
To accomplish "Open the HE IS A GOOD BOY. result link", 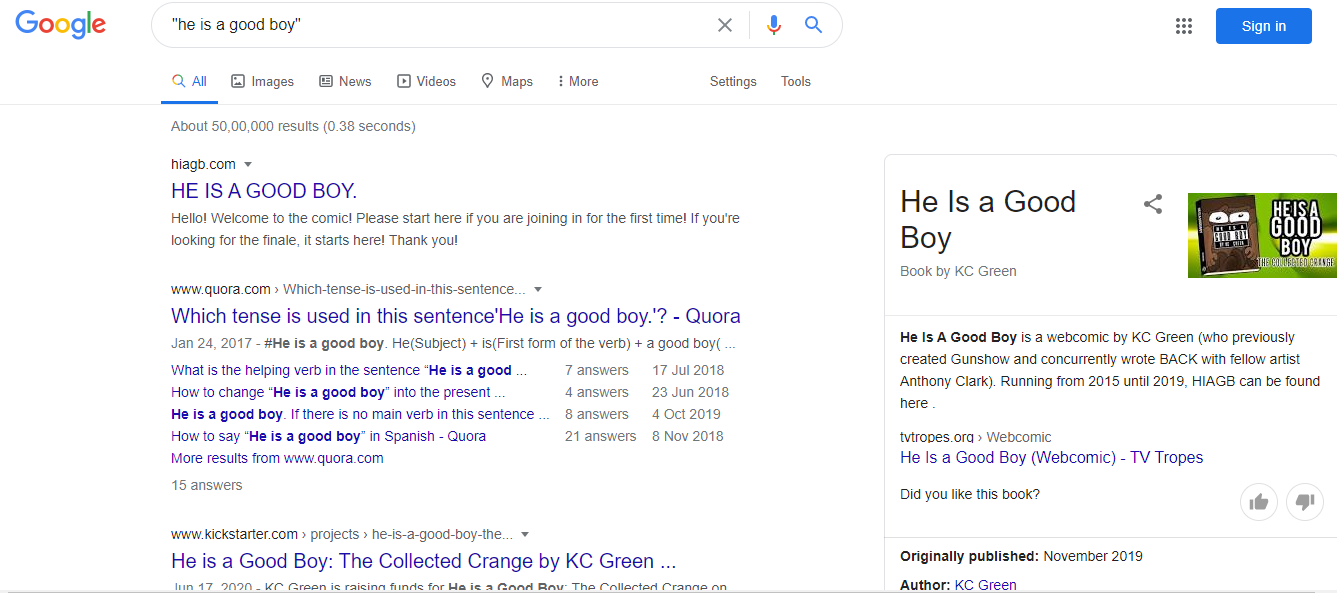I will (x=264, y=191).
